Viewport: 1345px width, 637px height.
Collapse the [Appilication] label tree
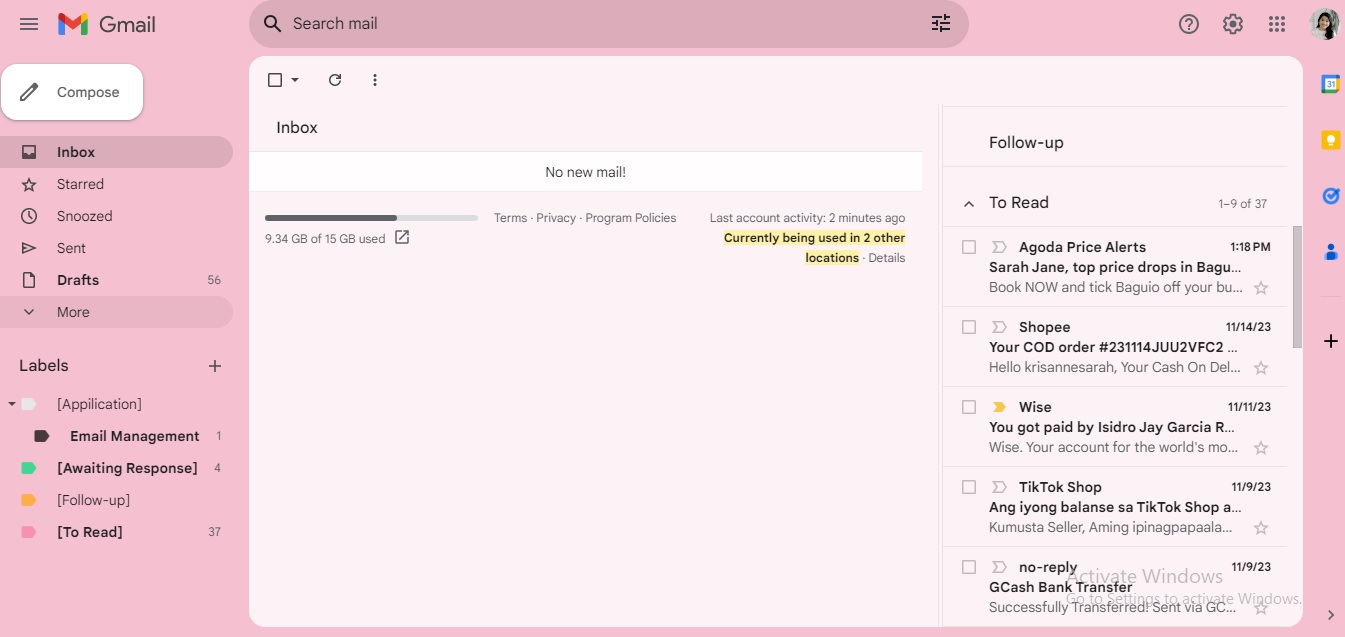(12, 404)
